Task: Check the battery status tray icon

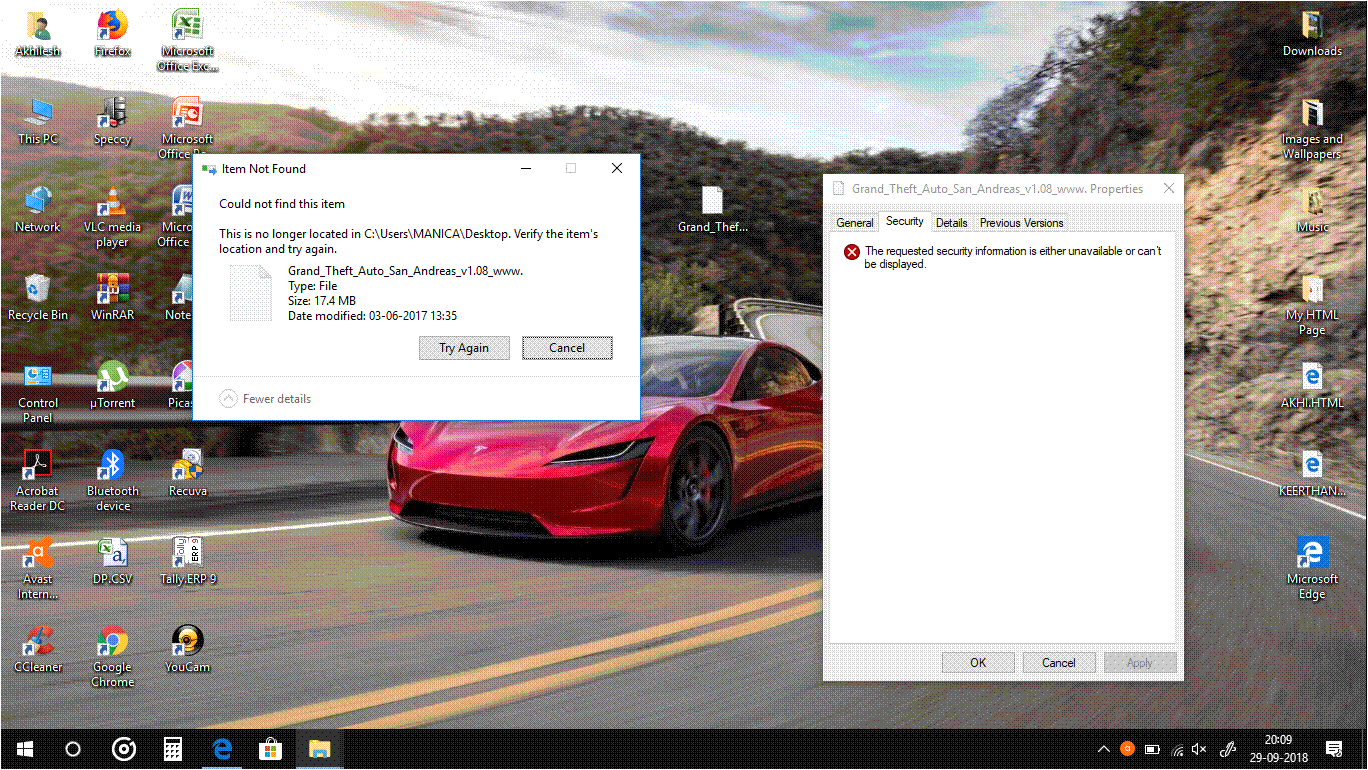Action: pos(1152,749)
